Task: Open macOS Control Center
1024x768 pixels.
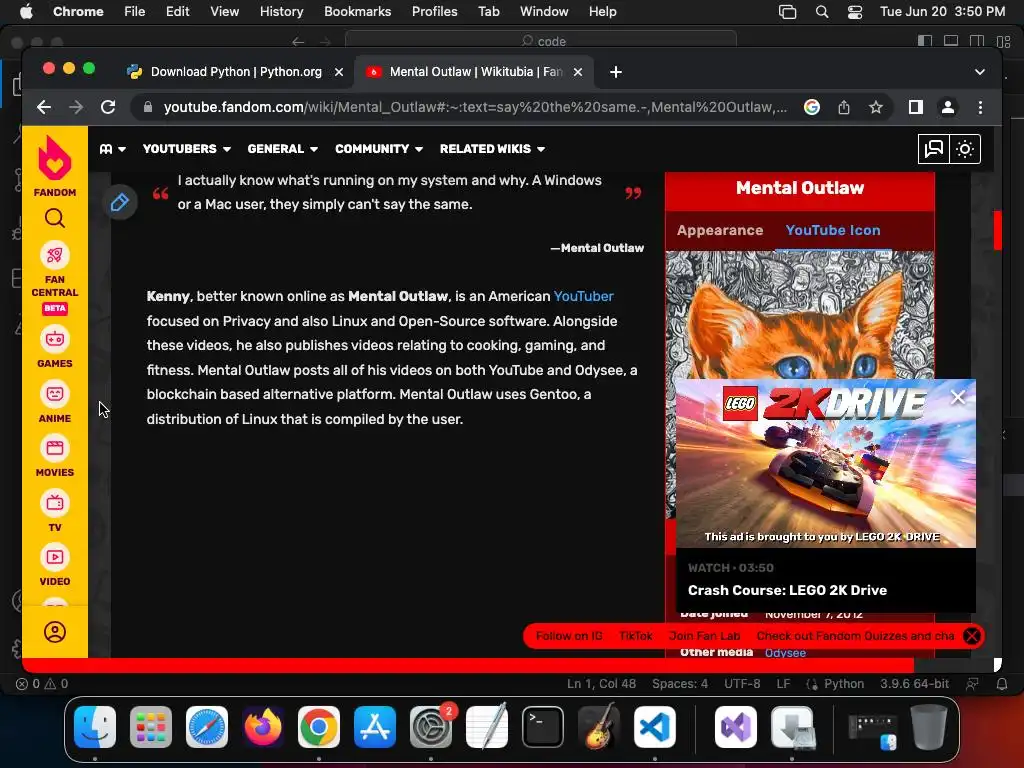Action: pos(854,12)
